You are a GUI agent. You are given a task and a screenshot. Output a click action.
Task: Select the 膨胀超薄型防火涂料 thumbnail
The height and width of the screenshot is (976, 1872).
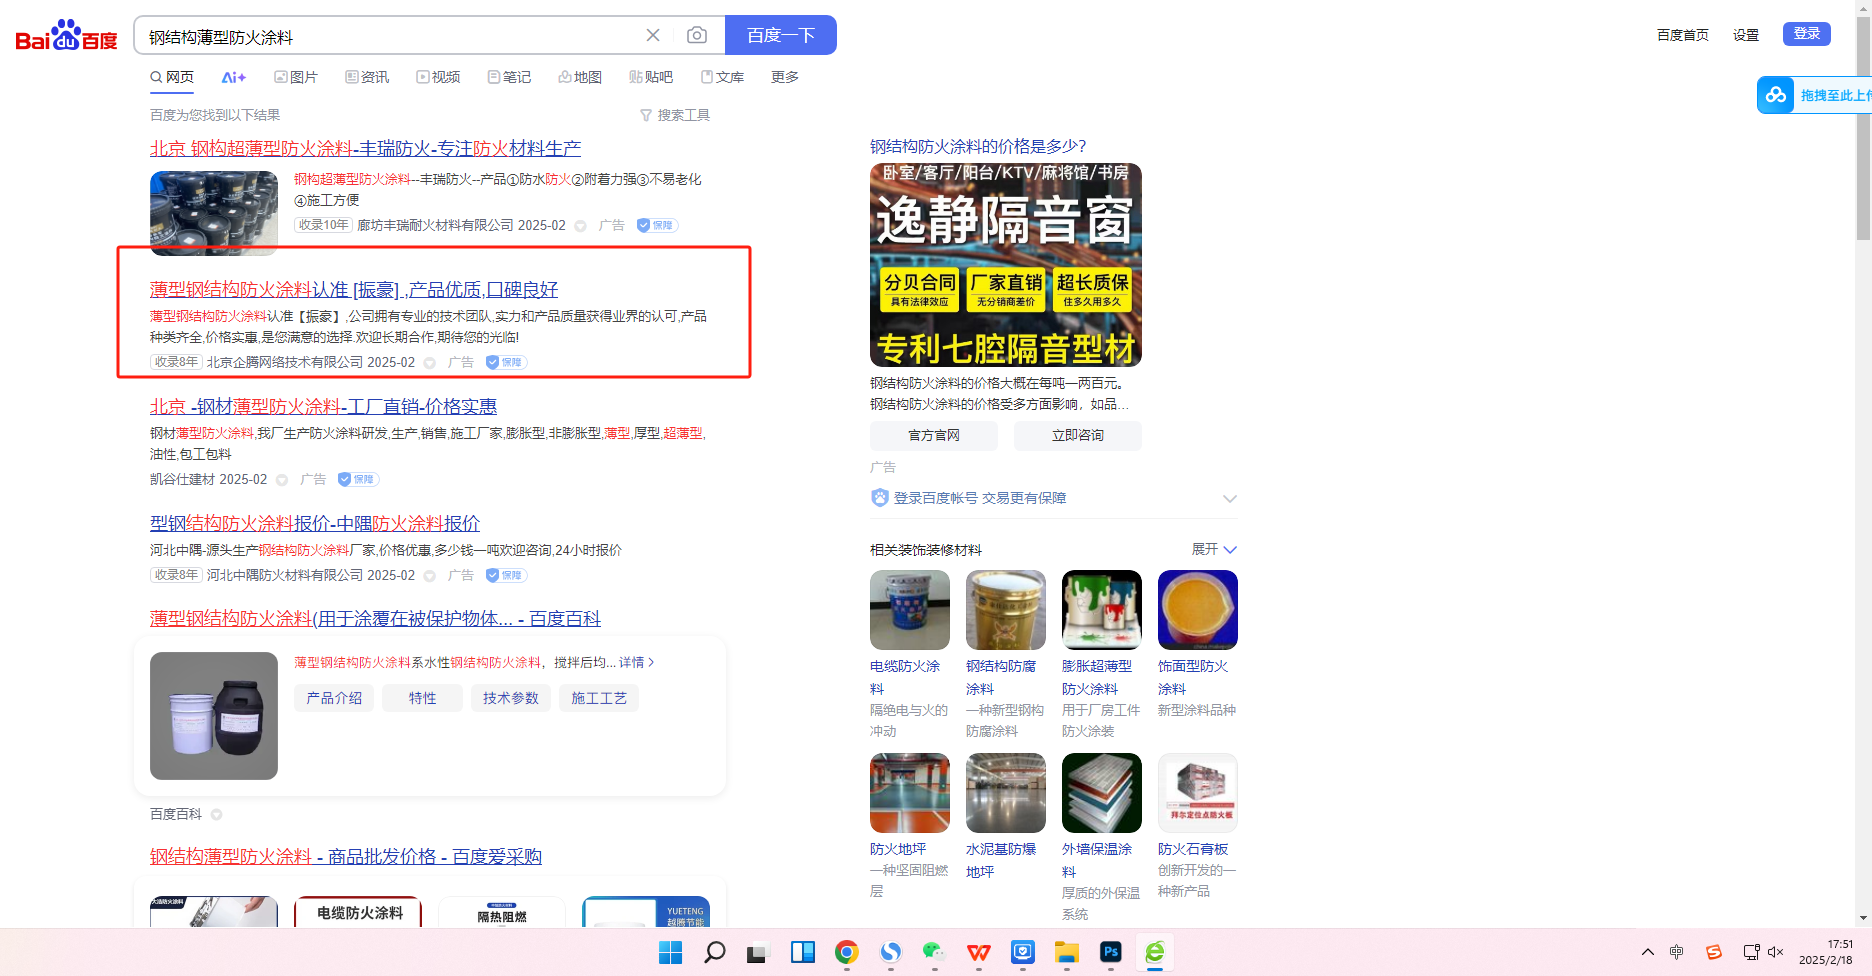point(1102,610)
